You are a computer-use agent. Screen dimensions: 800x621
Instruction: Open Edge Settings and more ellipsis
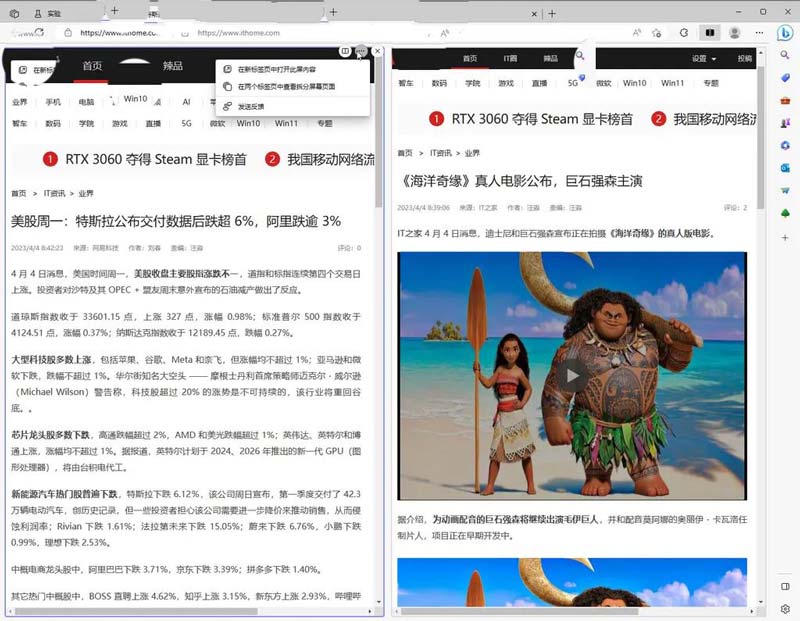click(x=759, y=33)
